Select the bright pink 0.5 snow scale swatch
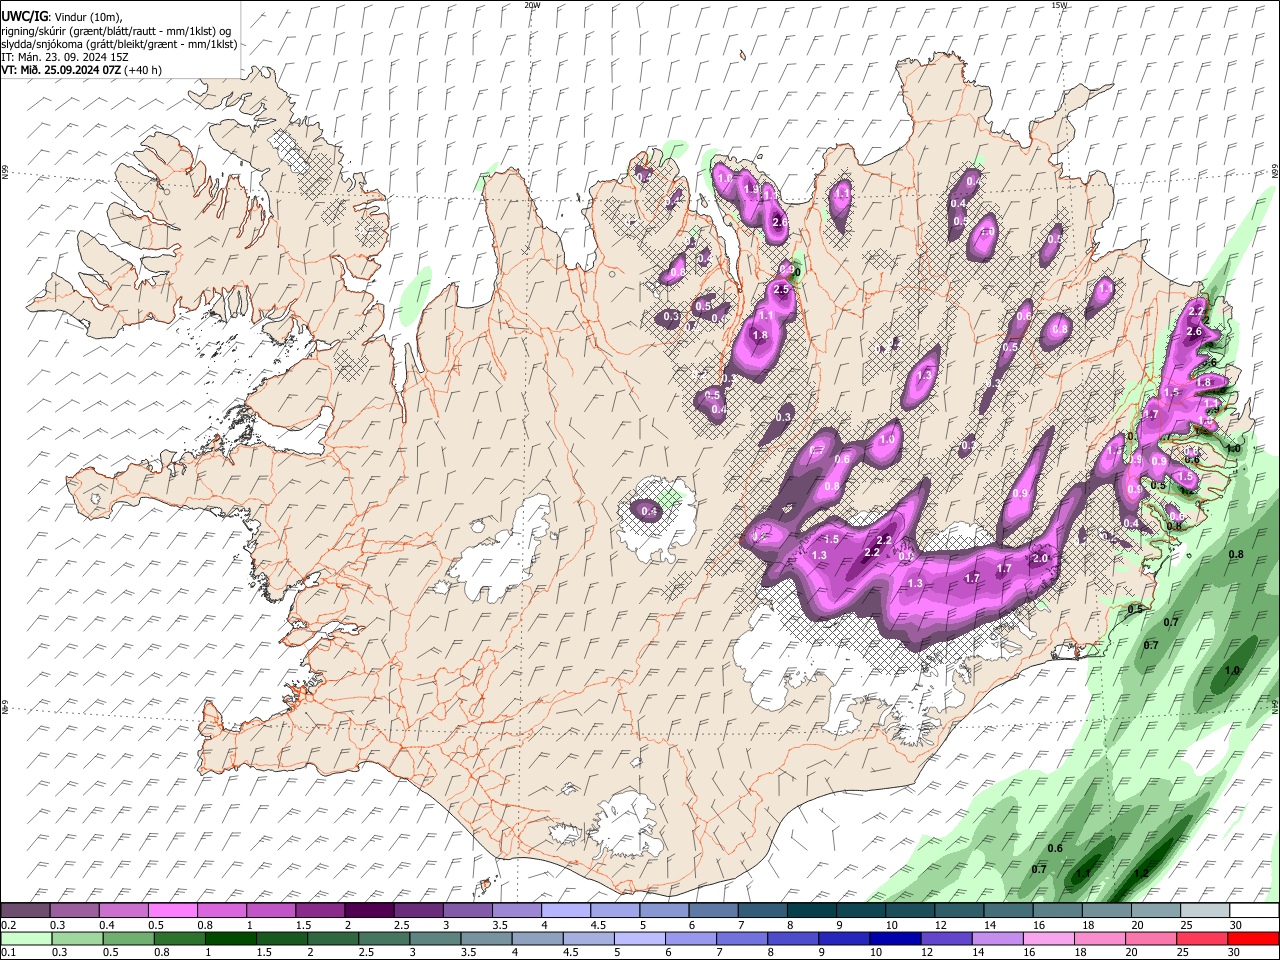 click(x=172, y=911)
